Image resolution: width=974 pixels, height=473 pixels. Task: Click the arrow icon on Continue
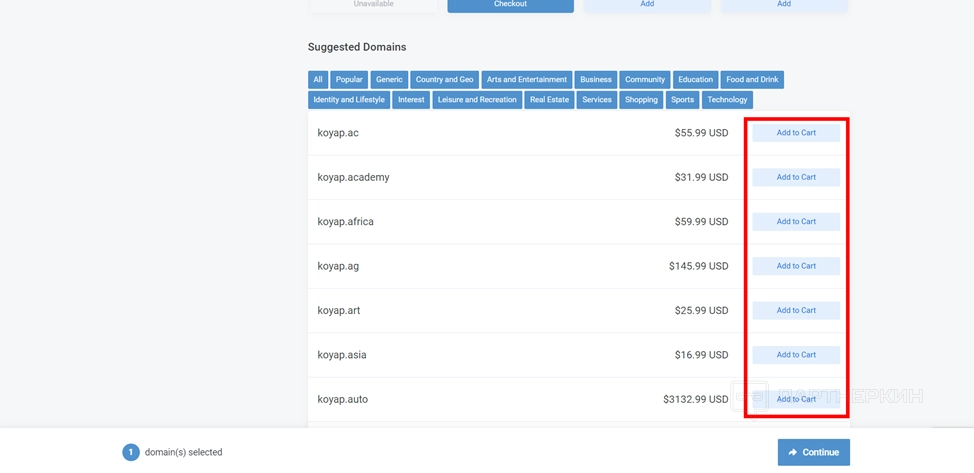pos(793,452)
